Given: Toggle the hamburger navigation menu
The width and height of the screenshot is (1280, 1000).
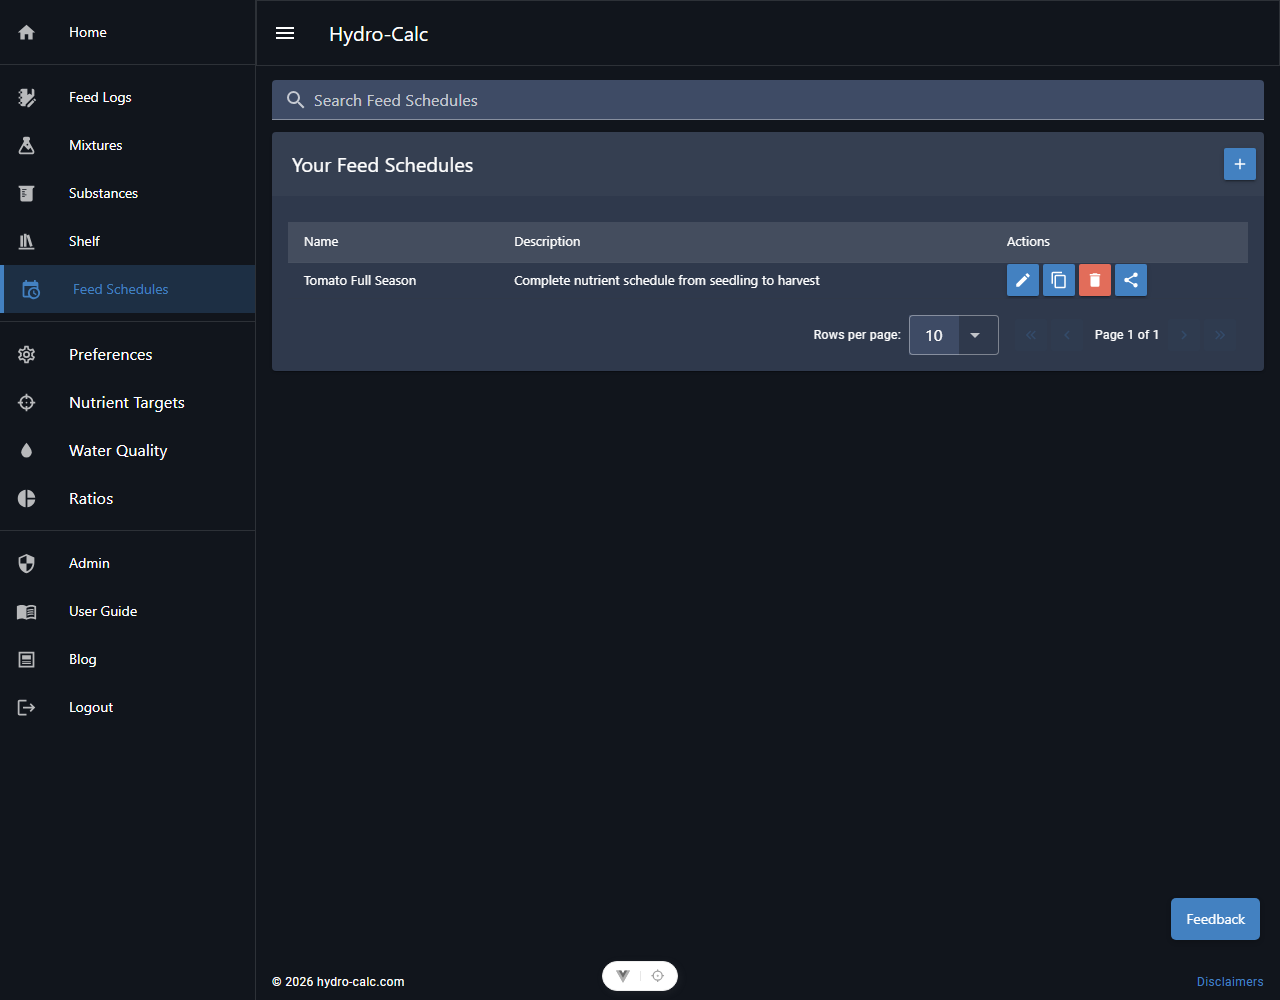Looking at the screenshot, I should pyautogui.click(x=285, y=33).
